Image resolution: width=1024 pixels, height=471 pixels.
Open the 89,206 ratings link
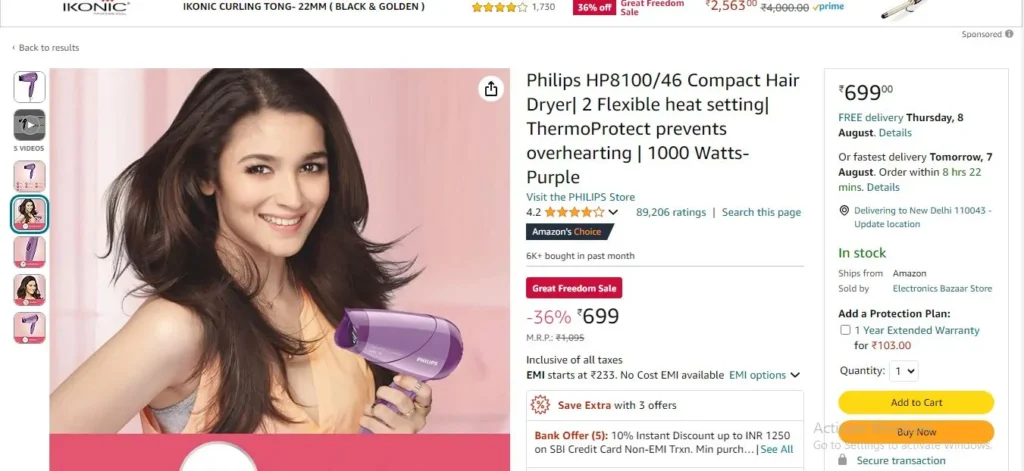(x=671, y=212)
